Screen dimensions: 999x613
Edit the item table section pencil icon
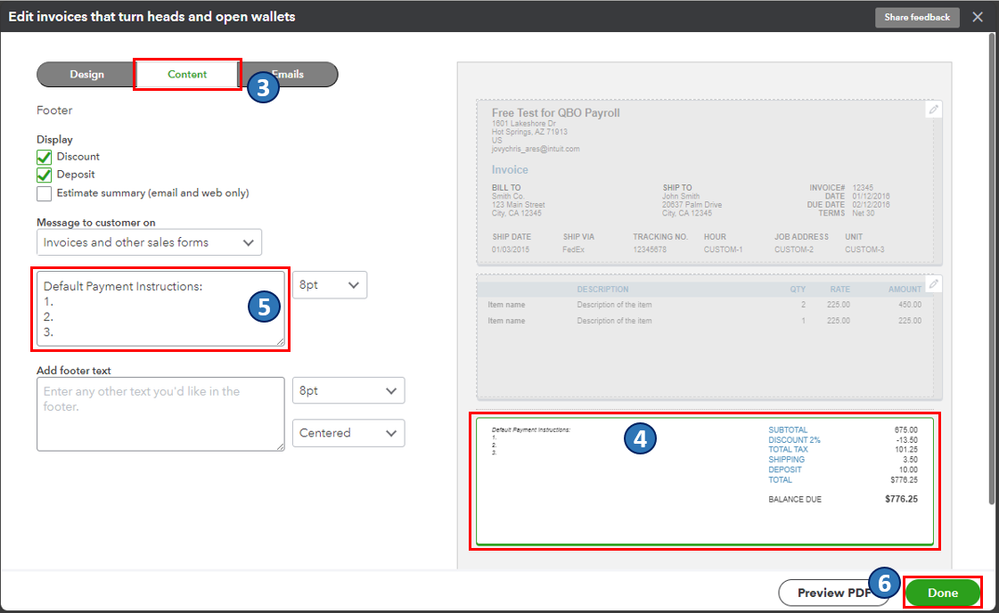click(933, 284)
